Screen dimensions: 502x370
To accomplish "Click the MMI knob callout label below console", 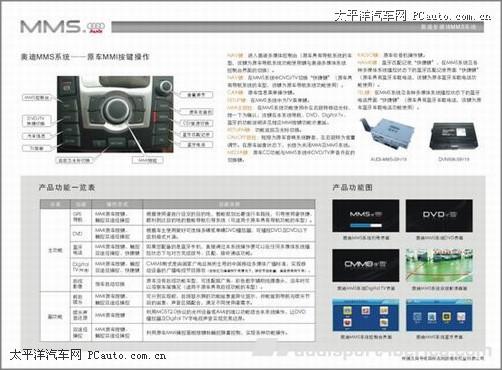I will (148, 161).
